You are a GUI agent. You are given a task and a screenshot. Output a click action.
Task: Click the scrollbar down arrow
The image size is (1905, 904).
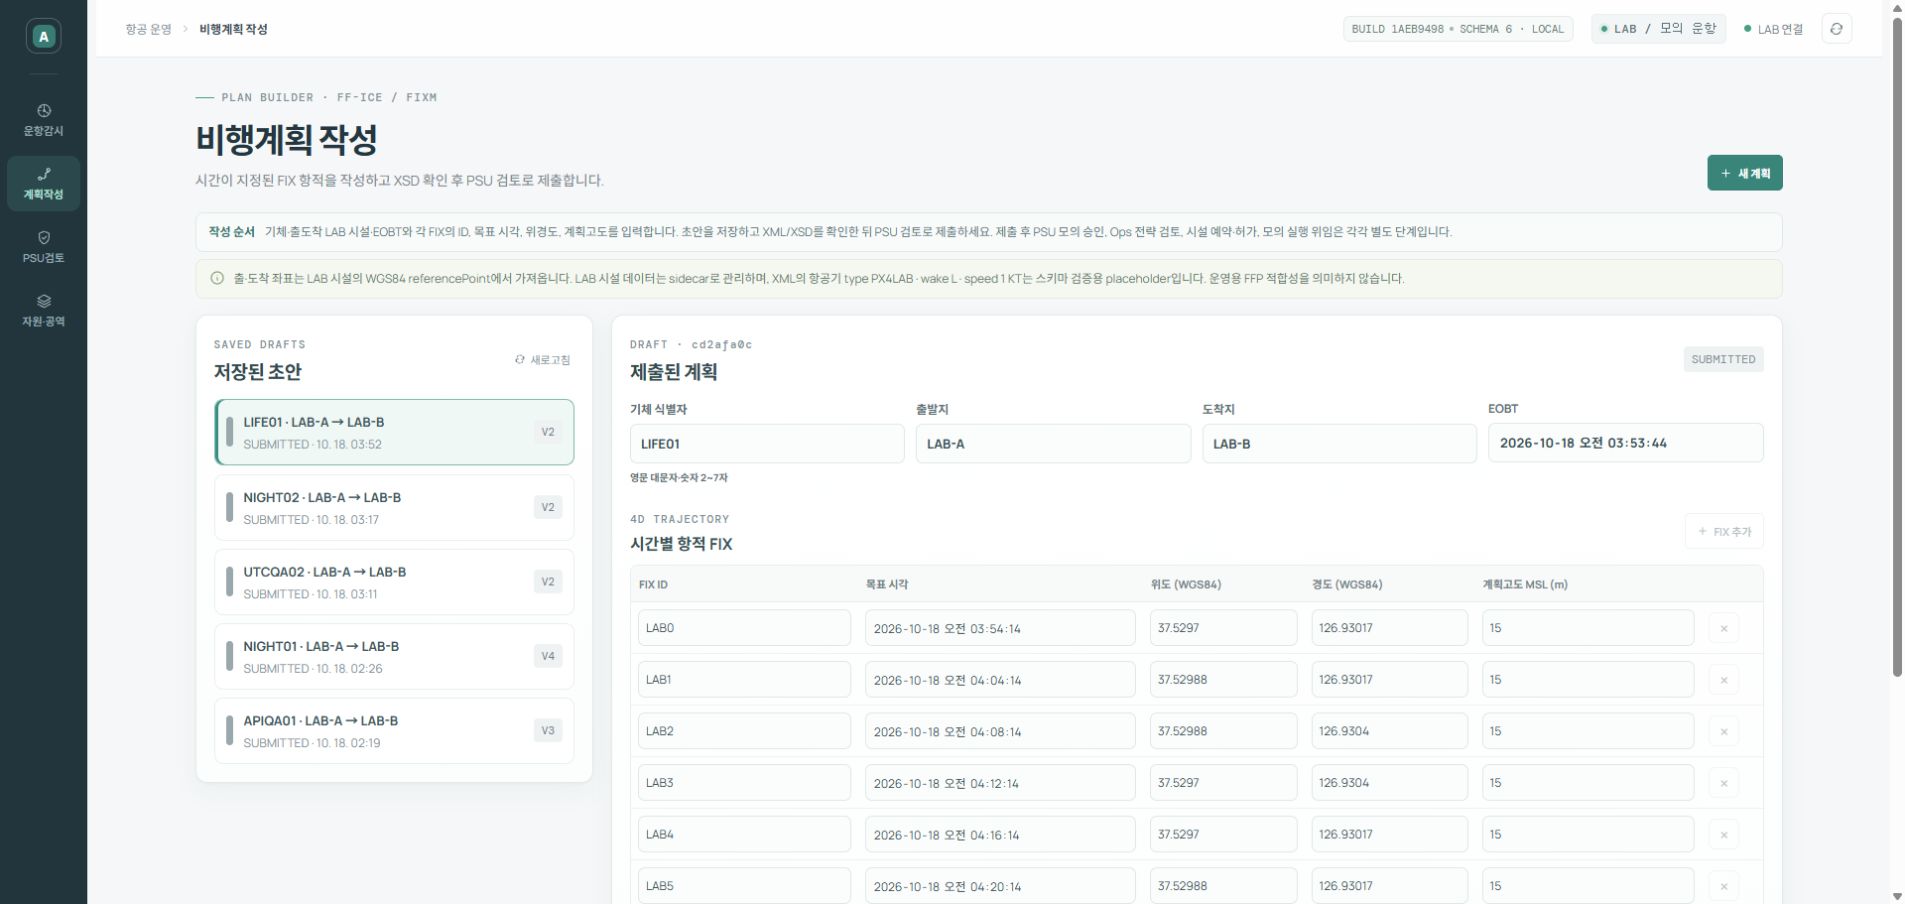[x=1897, y=896]
